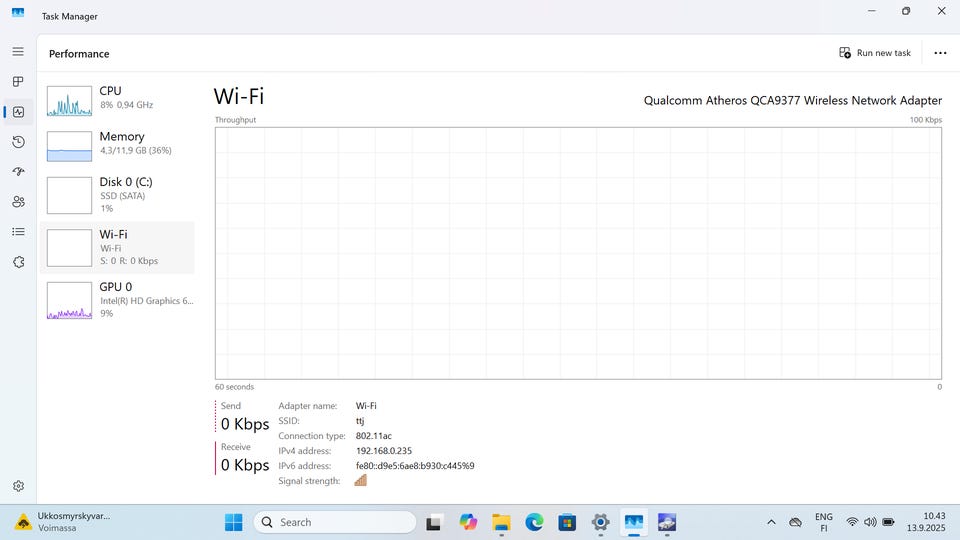Select Disk 0 (C:) item
Image resolution: width=960 pixels, height=540 pixels.
(x=118, y=195)
